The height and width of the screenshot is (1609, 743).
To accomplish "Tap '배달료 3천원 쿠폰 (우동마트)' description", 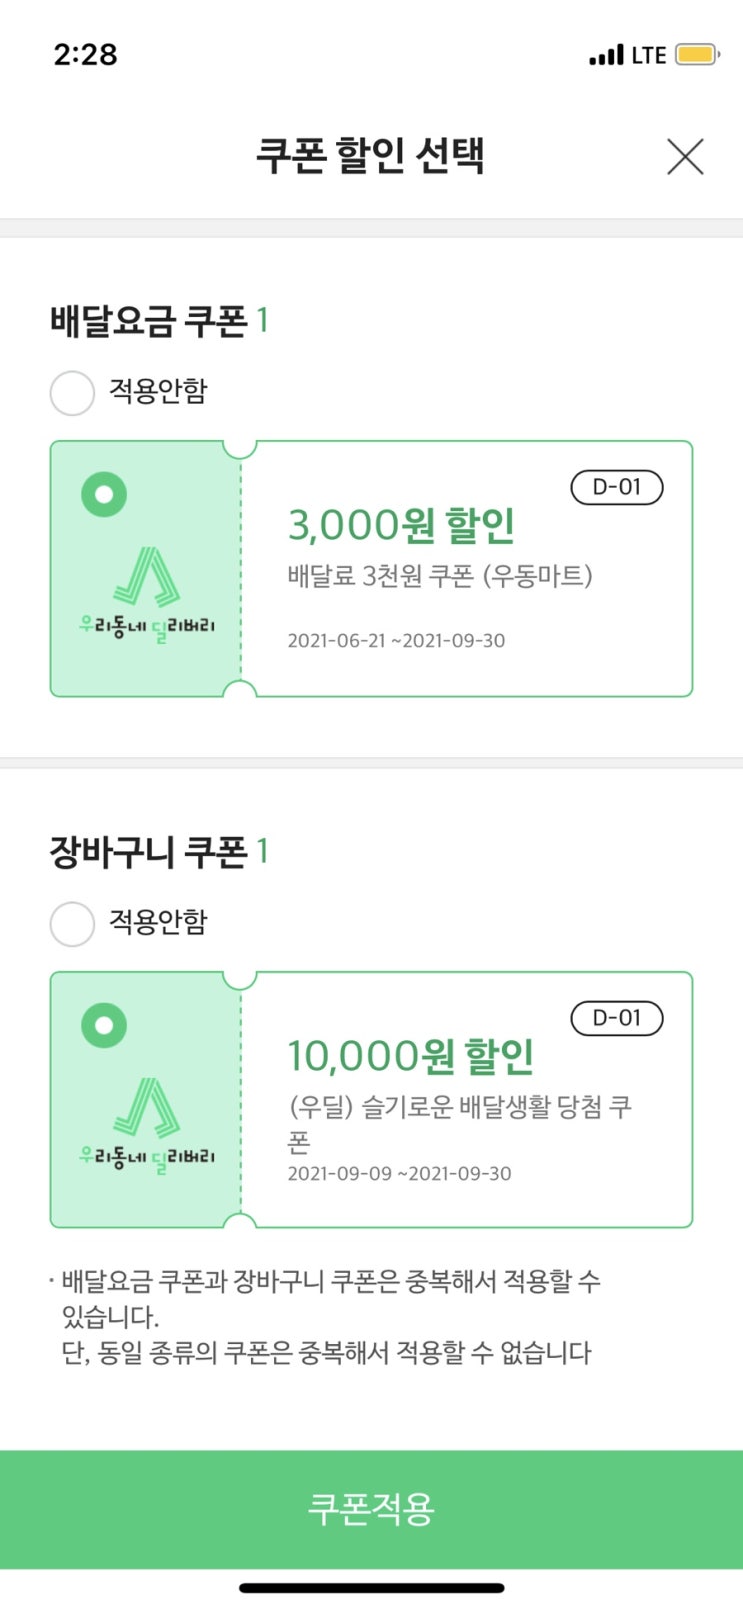I will click(x=440, y=576).
